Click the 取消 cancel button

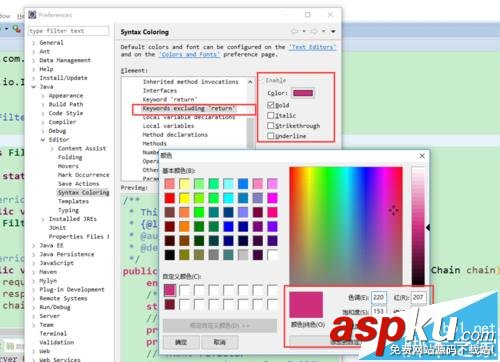click(x=220, y=342)
